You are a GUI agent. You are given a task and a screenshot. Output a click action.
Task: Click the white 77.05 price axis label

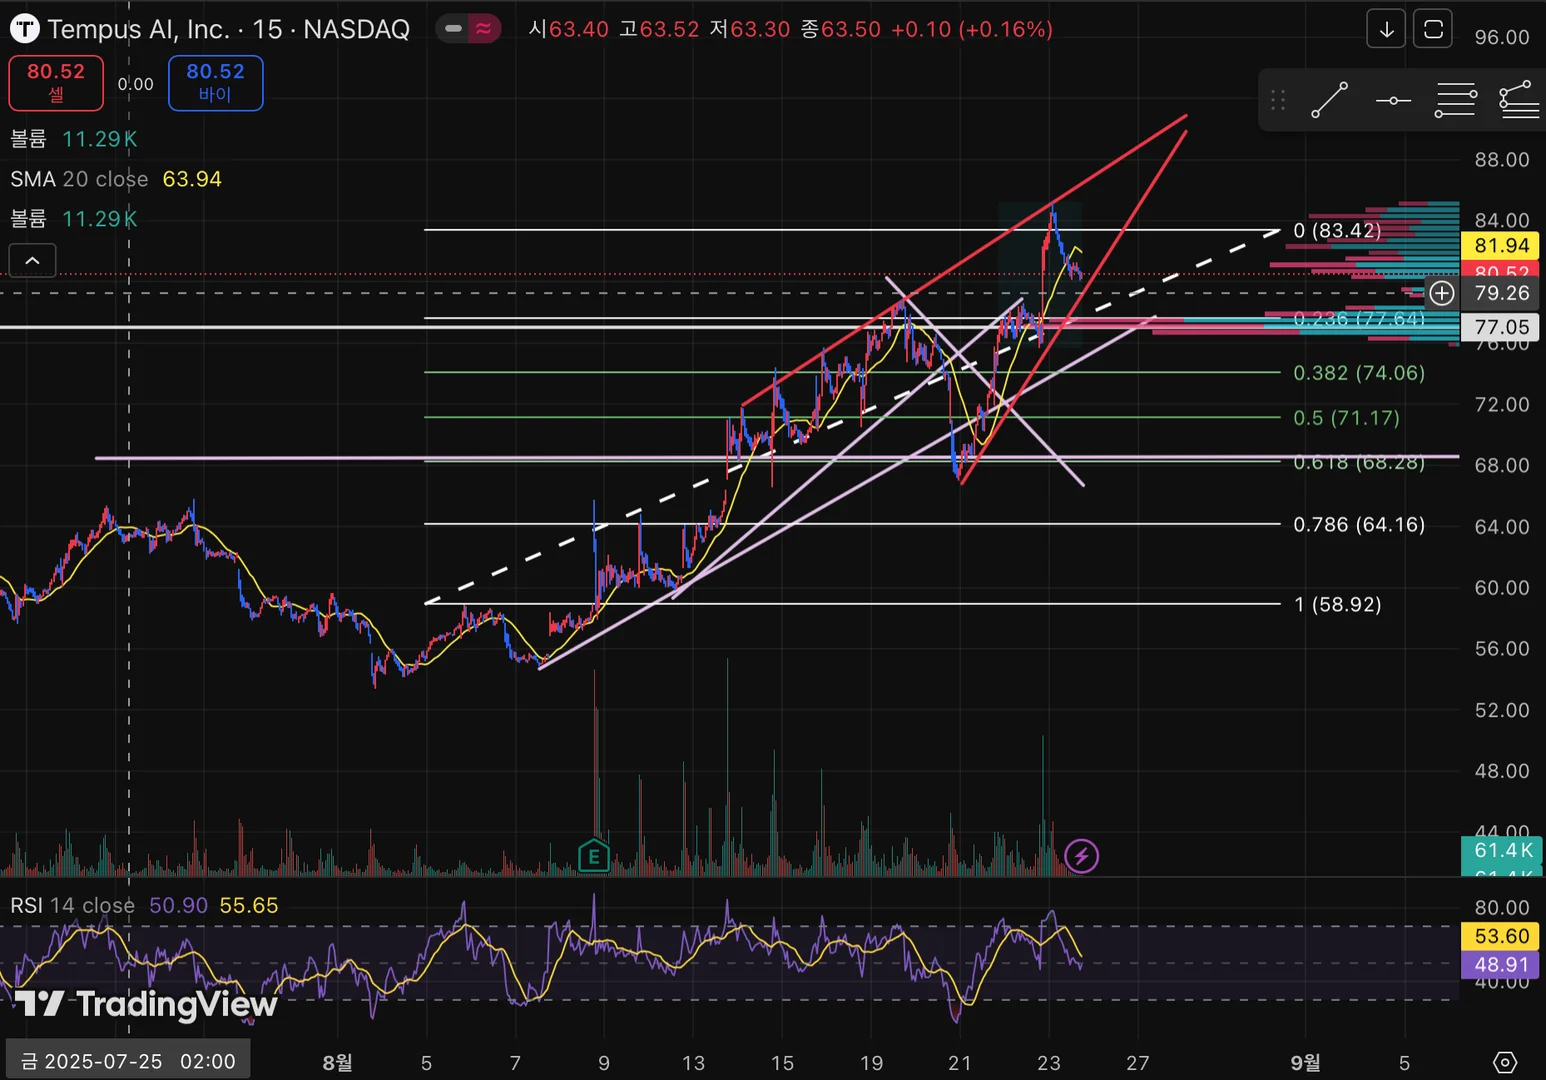[x=1501, y=327]
